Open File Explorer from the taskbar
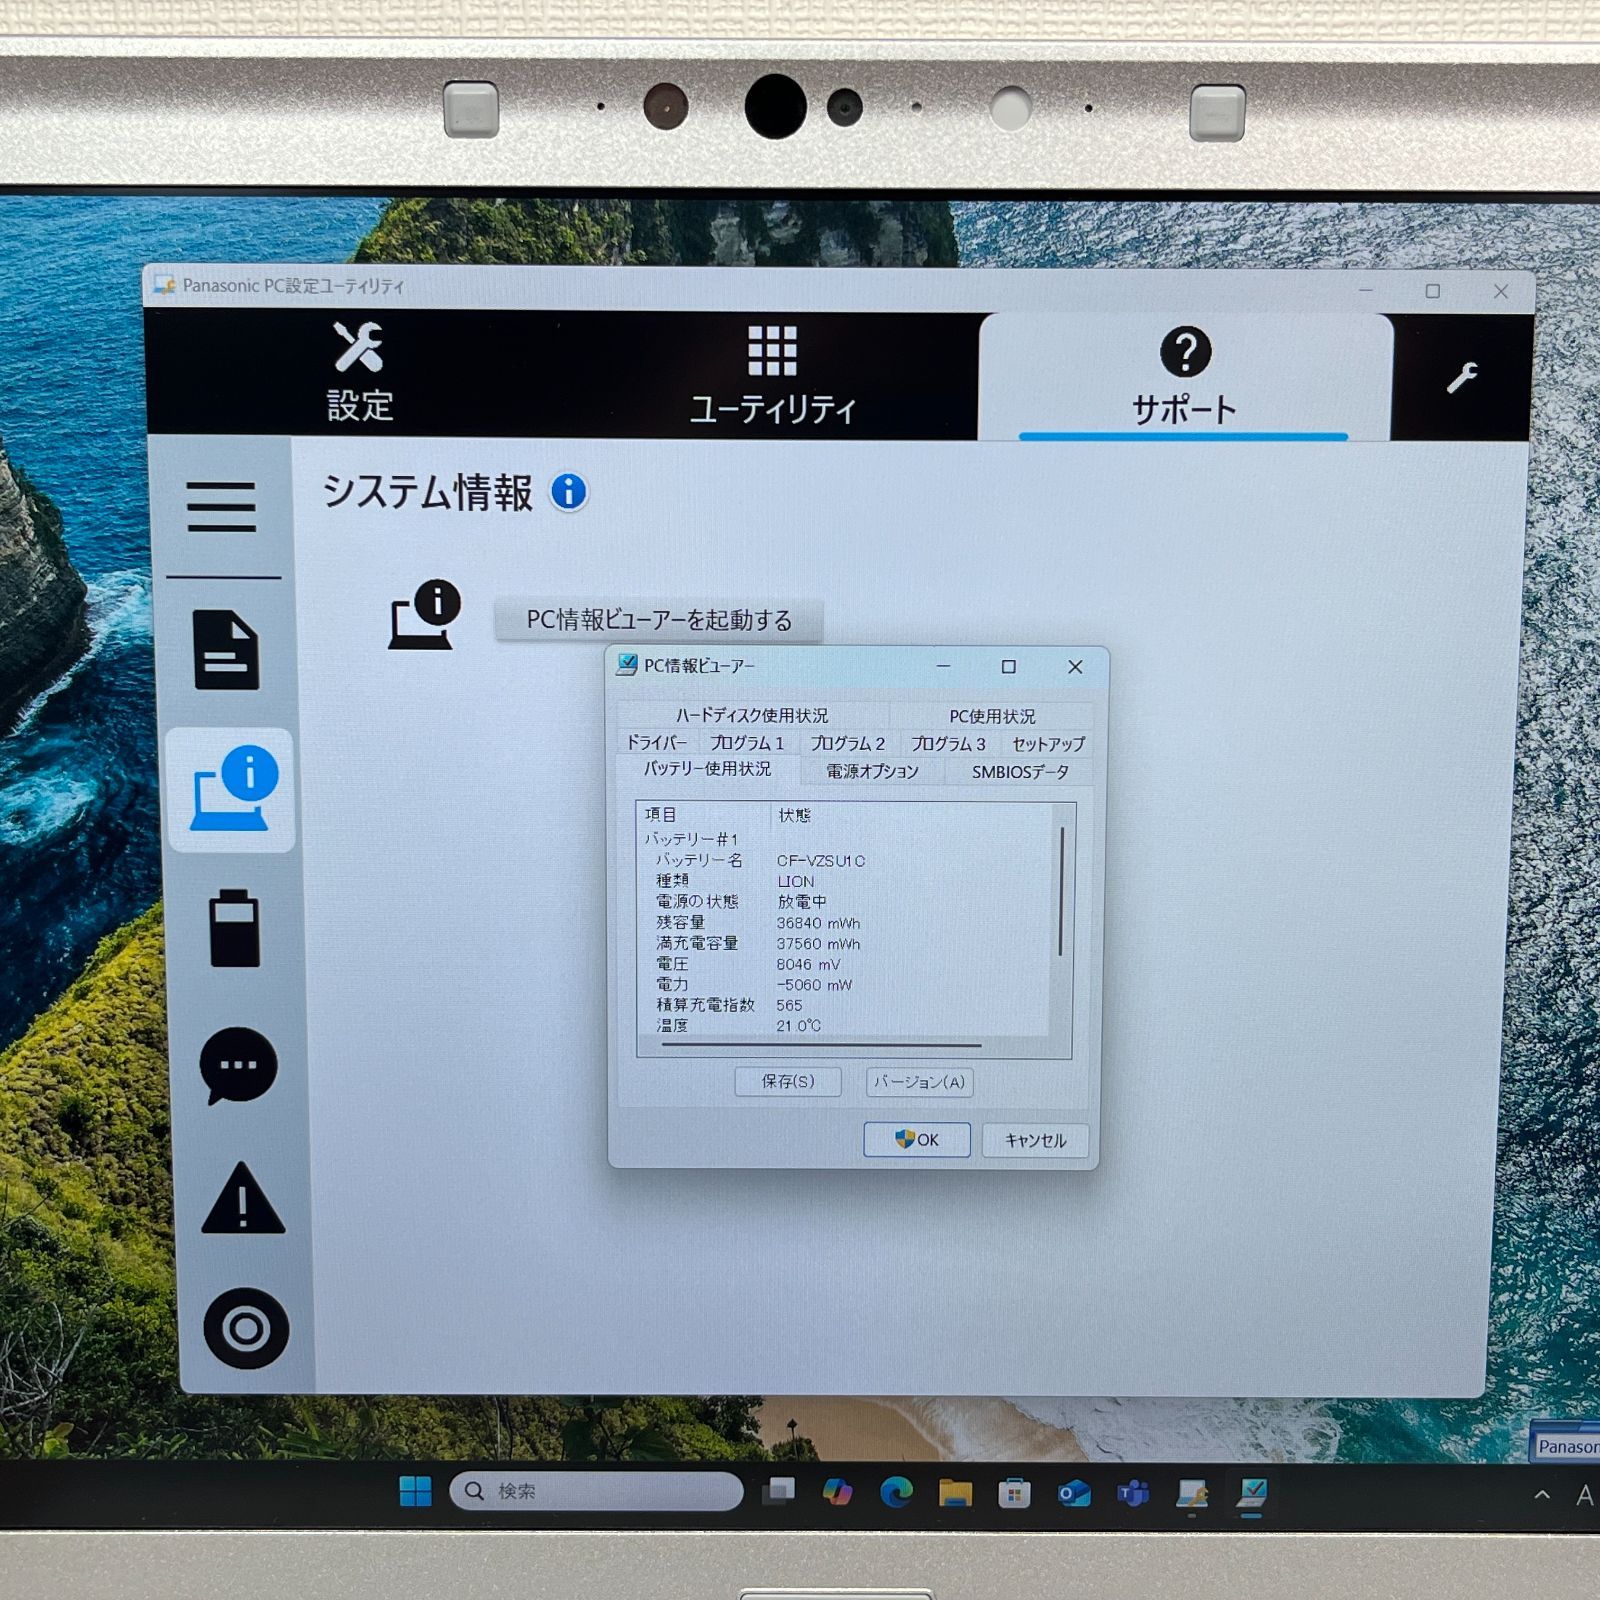Image resolution: width=1600 pixels, height=1600 pixels. [x=955, y=1493]
